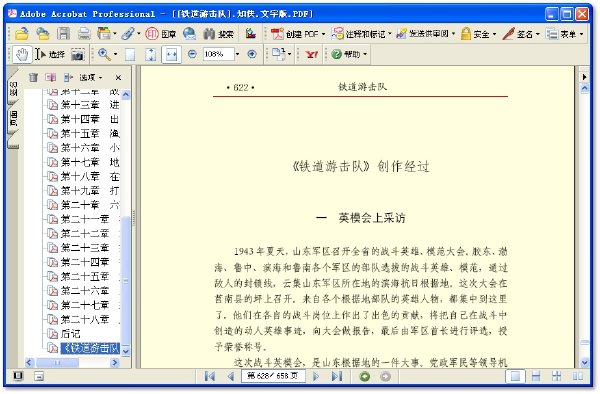This screenshot has width=600, height=394.
Task: Set Fit Page view
Action: point(150,55)
